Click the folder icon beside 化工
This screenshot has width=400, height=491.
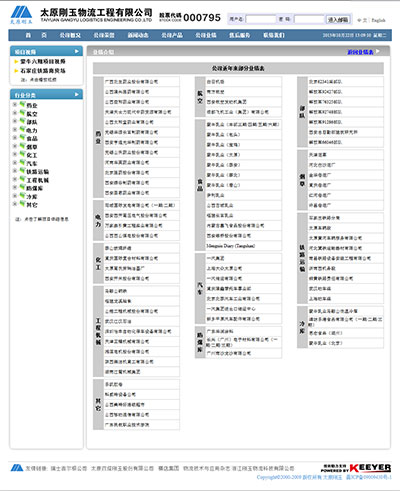coord(22,154)
